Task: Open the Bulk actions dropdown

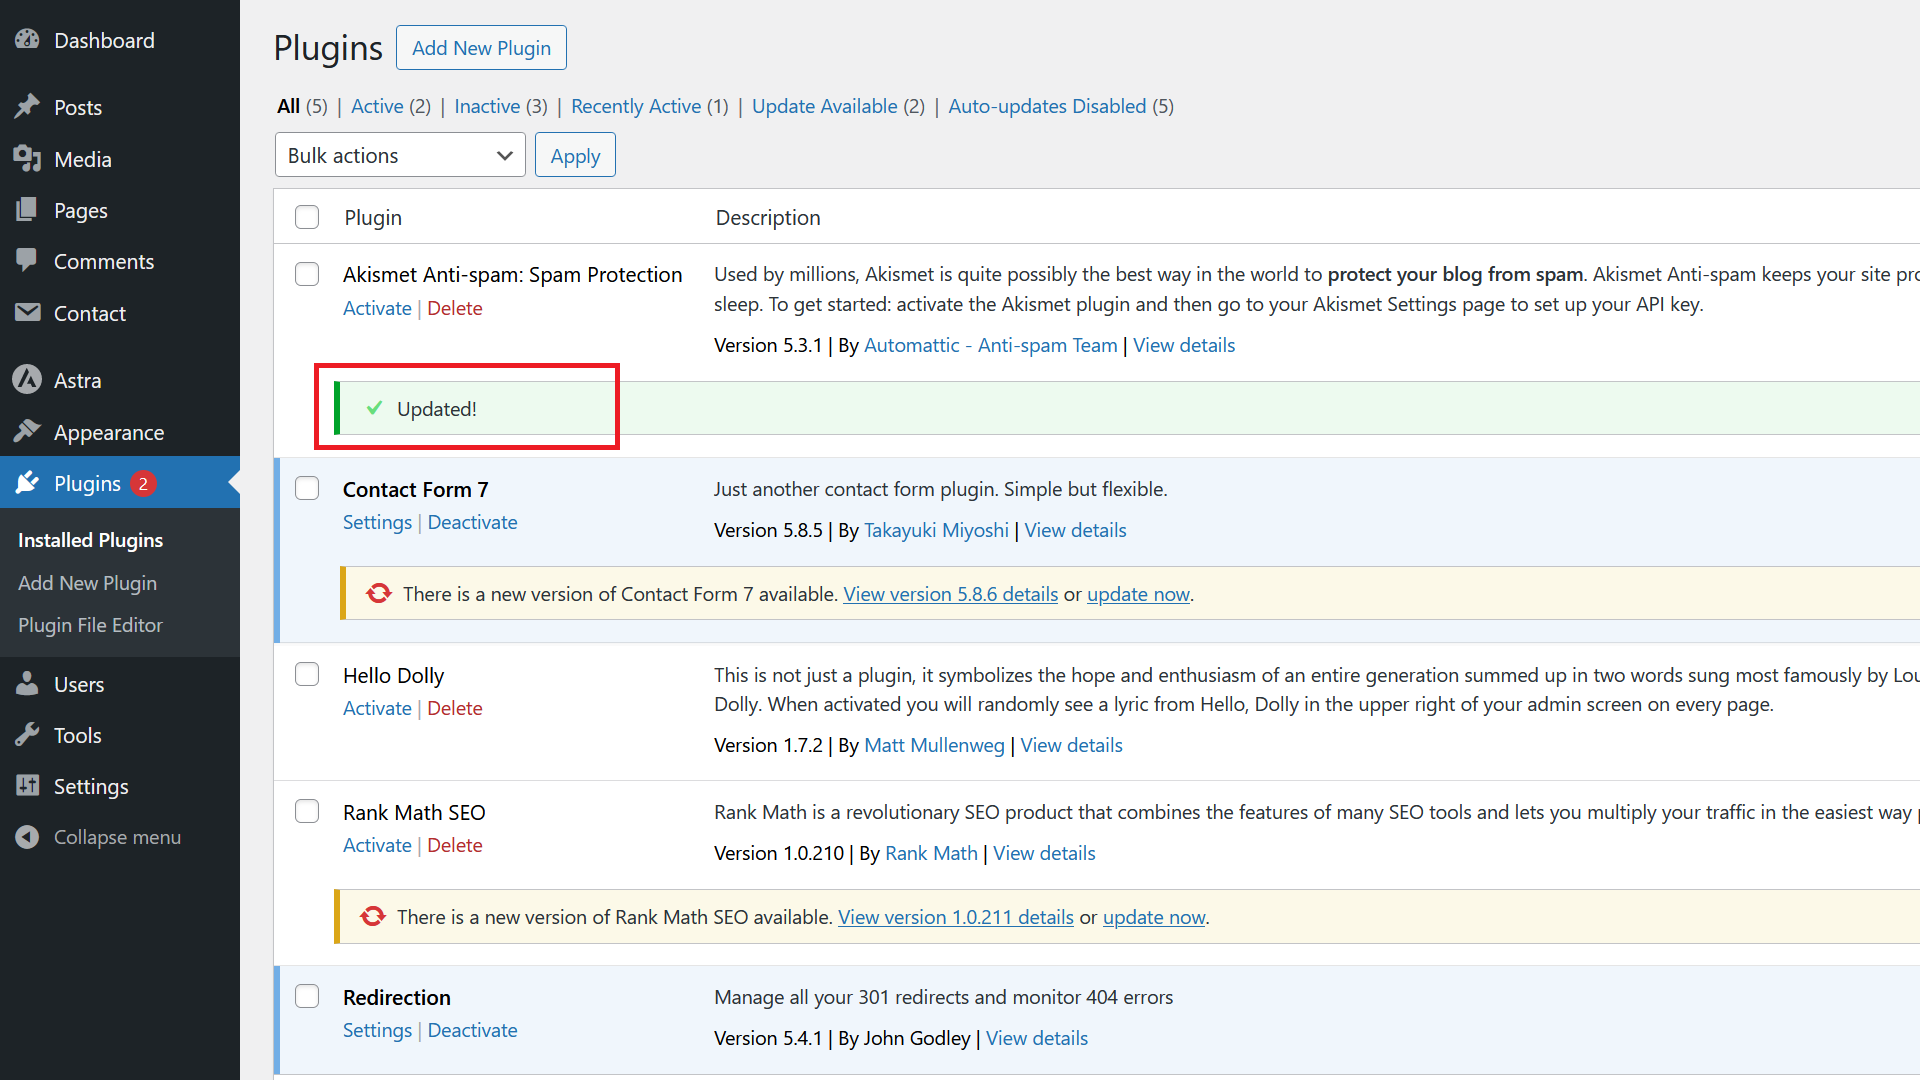Action: [x=400, y=155]
